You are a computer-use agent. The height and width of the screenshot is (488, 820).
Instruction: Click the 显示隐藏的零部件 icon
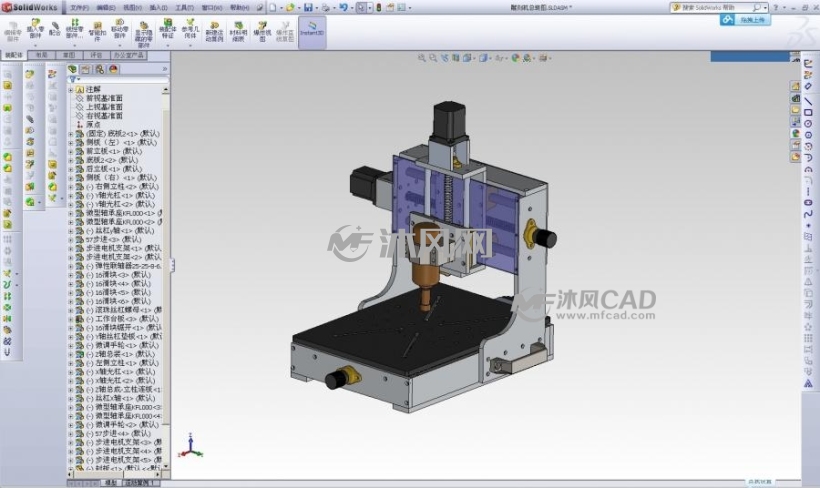(144, 34)
